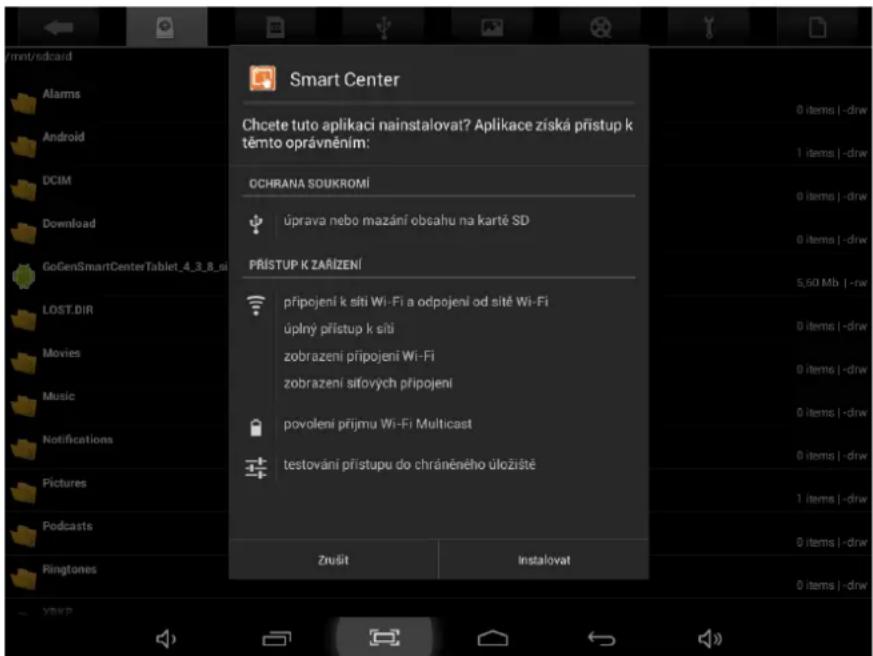Select the pictures tab icon
This screenshot has height=656, width=873.
coord(492,27)
